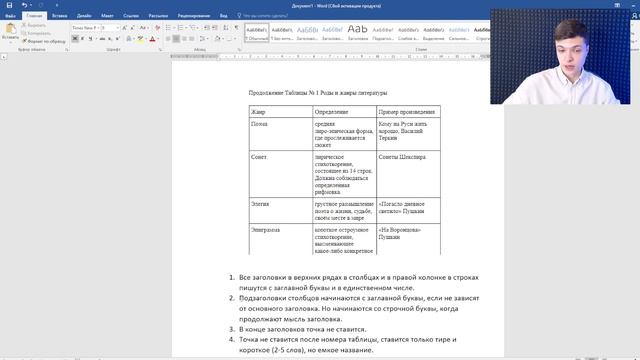Expand font color options arrow
This screenshot has width=640, height=360.
tap(158, 39)
